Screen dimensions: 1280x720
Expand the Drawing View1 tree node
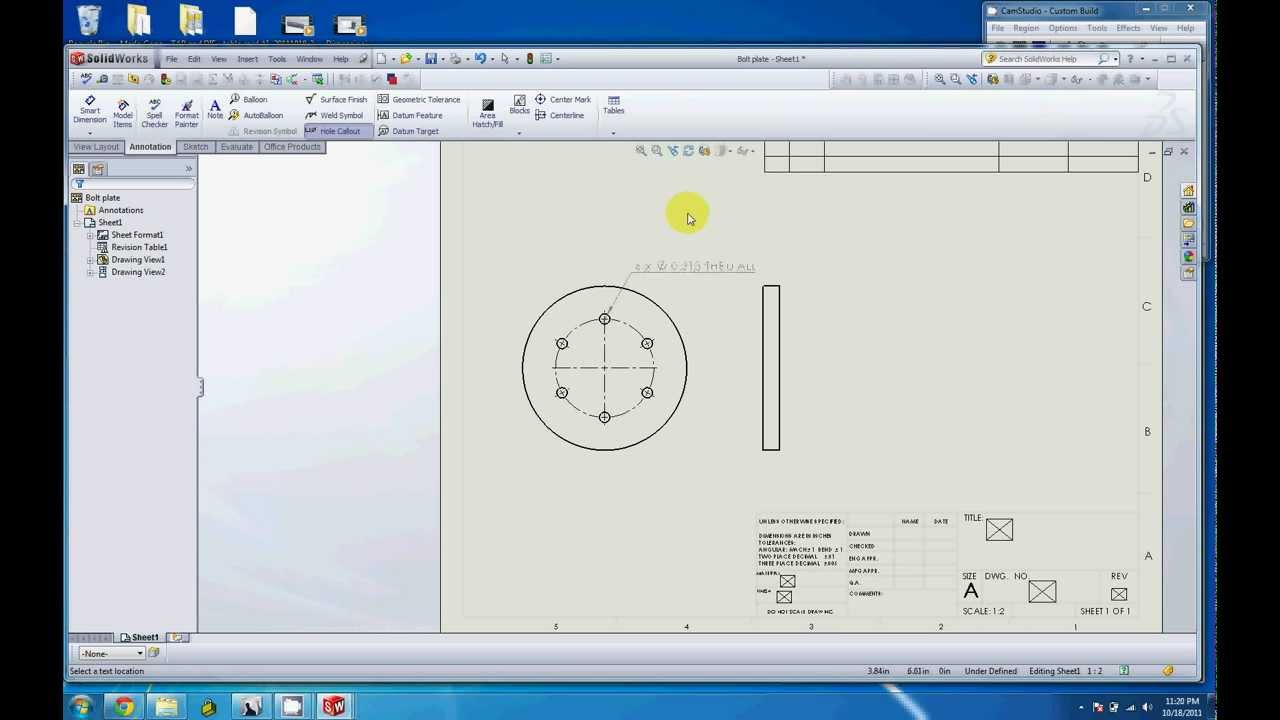point(90,260)
